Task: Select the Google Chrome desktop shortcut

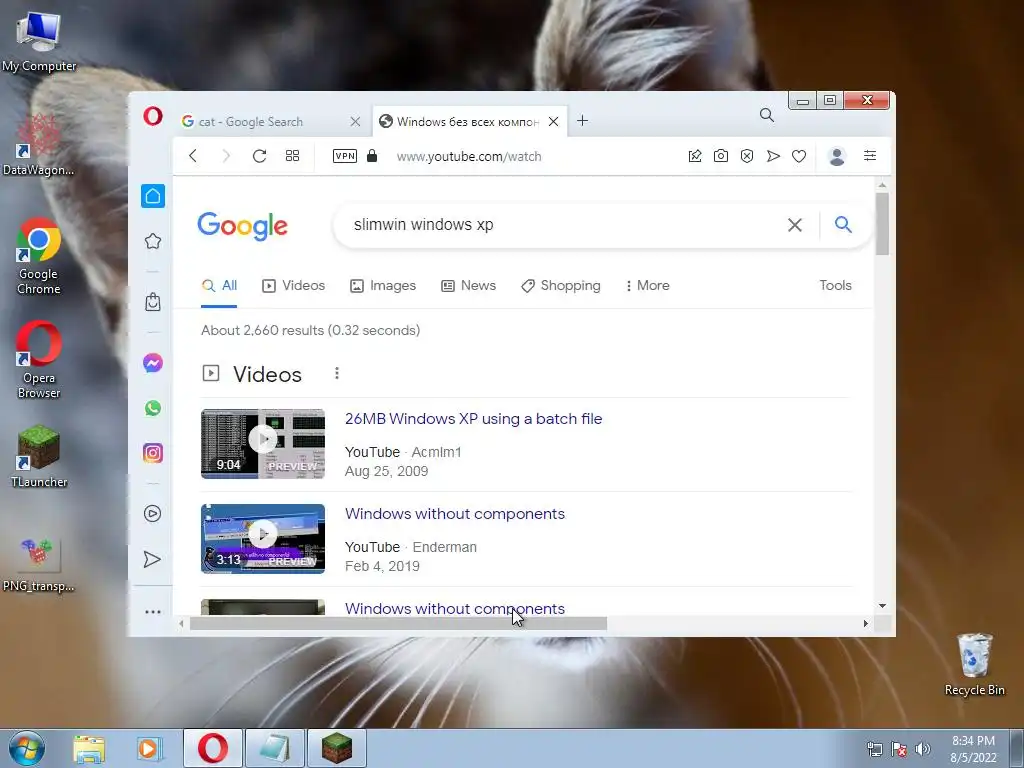Action: (39, 257)
